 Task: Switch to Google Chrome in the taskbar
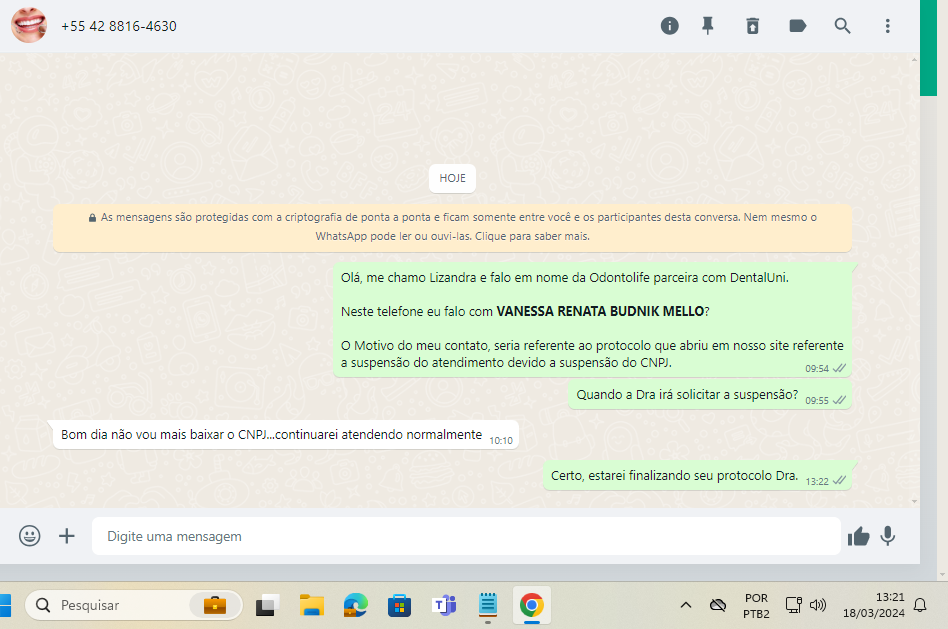coord(531,605)
